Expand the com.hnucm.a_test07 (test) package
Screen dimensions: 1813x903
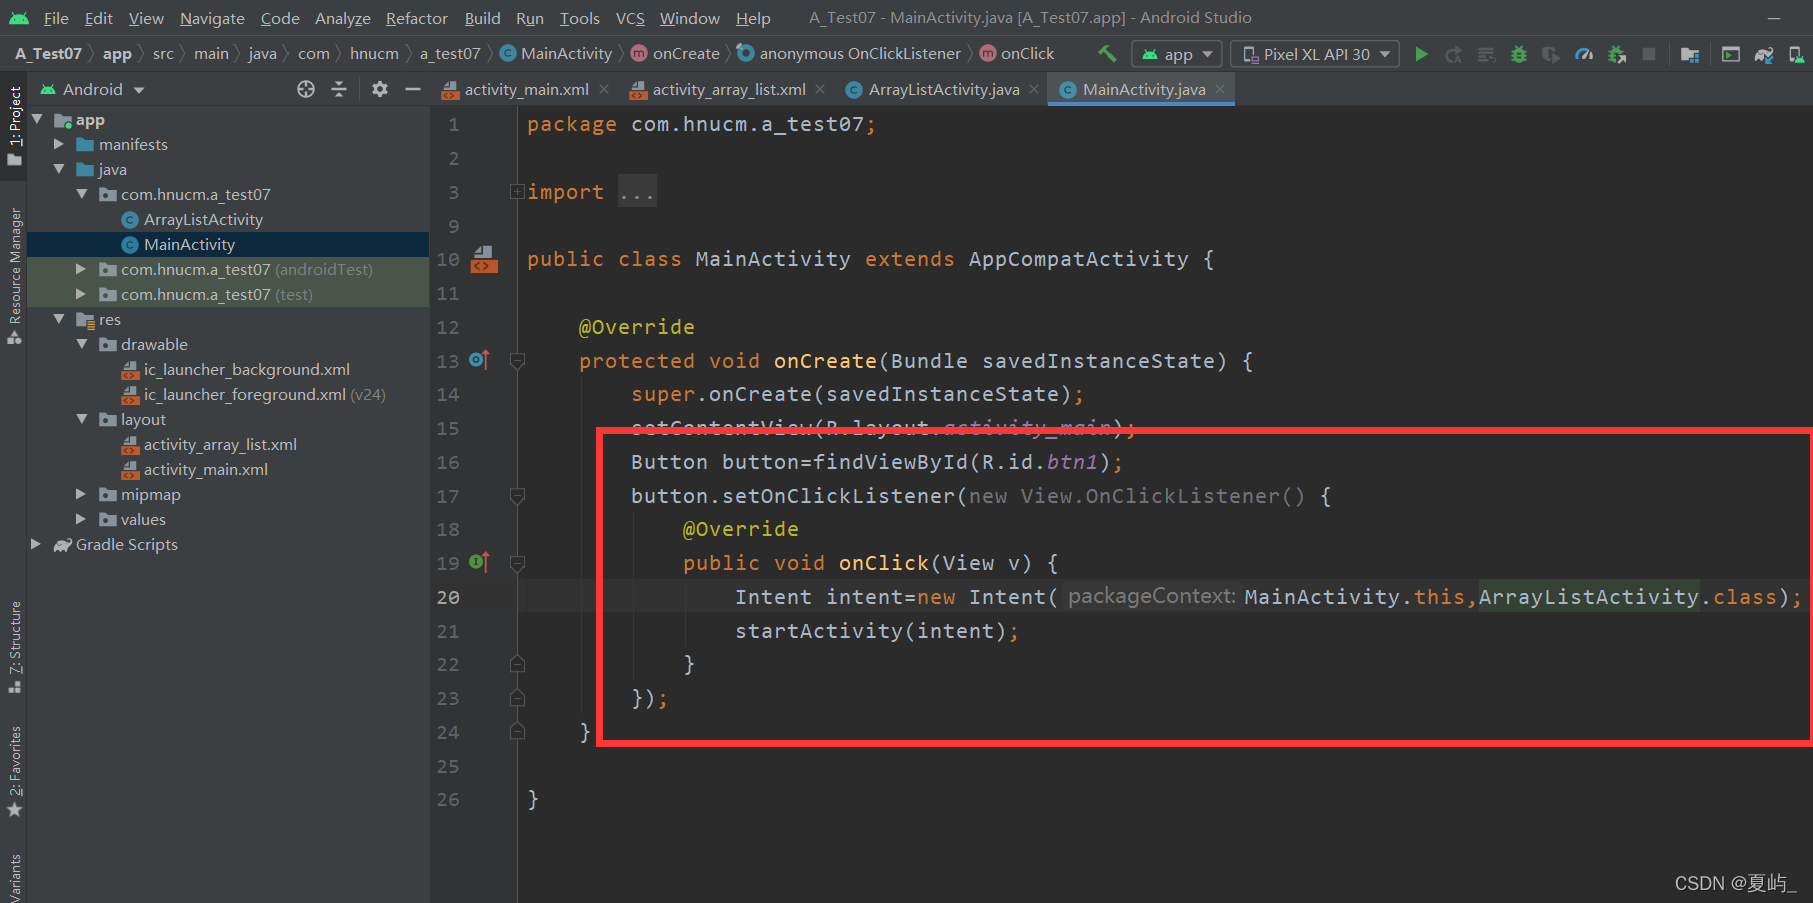tap(81, 294)
